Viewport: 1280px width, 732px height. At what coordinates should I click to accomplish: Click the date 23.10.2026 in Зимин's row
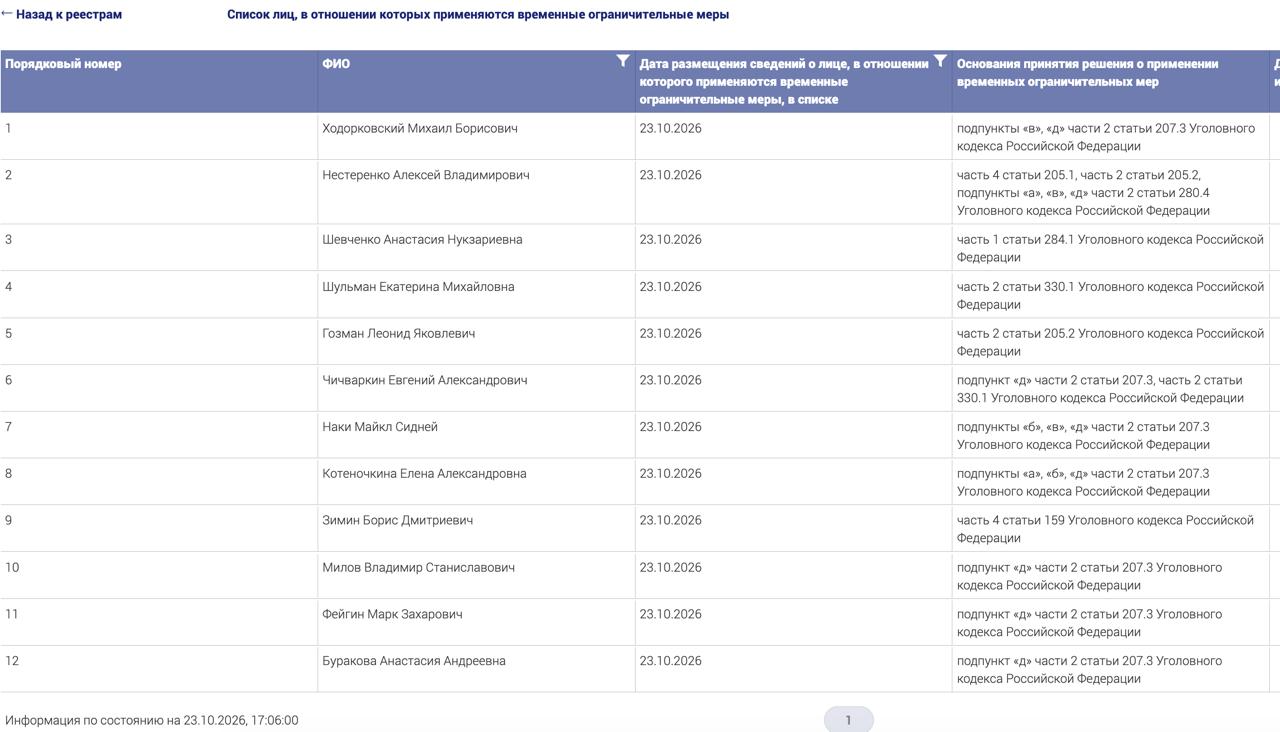[671, 521]
